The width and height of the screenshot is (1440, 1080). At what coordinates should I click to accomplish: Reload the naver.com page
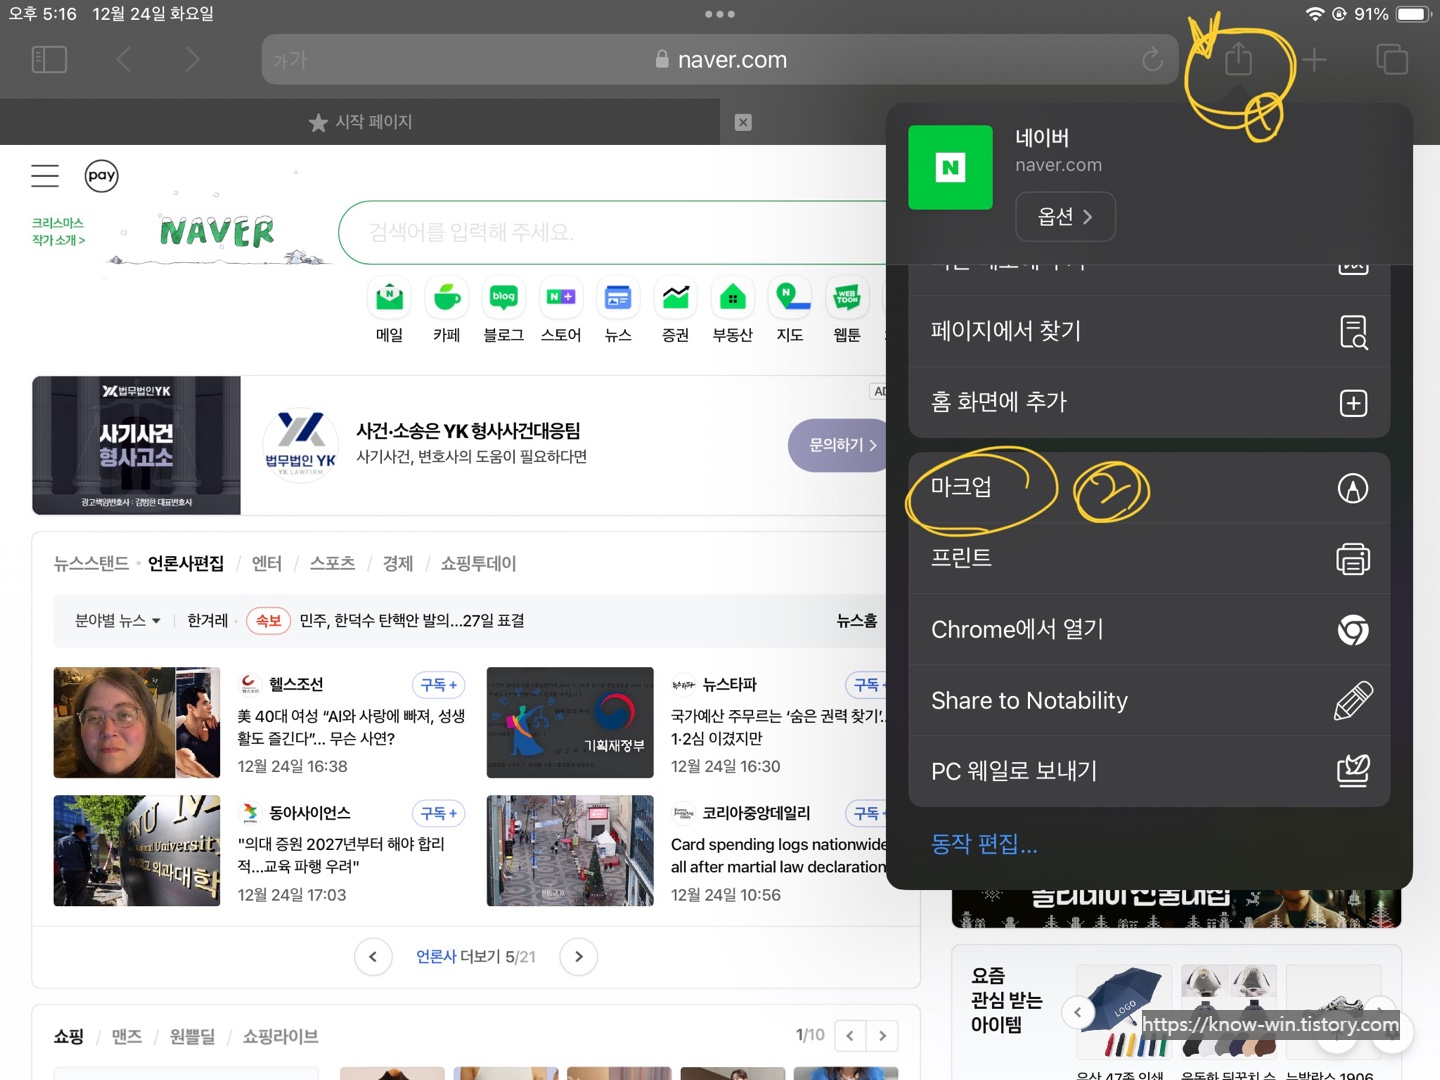(x=1152, y=60)
